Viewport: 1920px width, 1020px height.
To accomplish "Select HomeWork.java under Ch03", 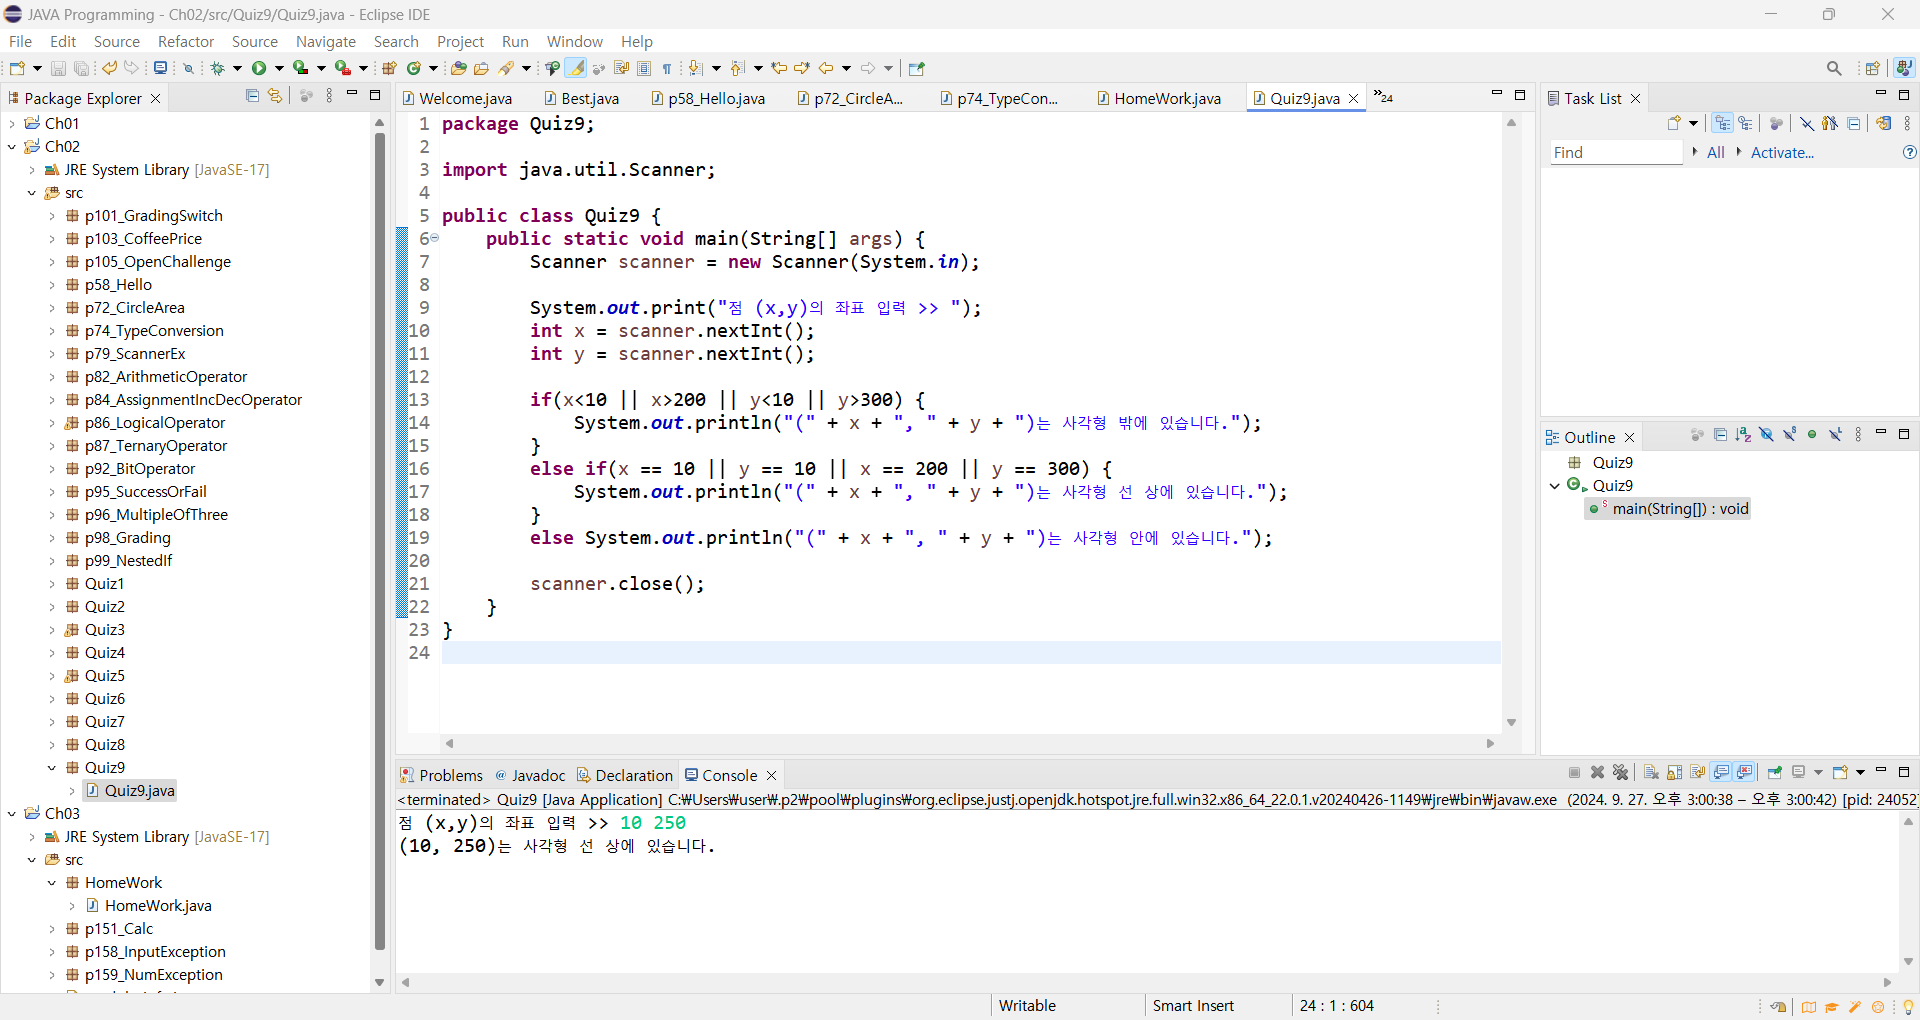I will pyautogui.click(x=149, y=906).
